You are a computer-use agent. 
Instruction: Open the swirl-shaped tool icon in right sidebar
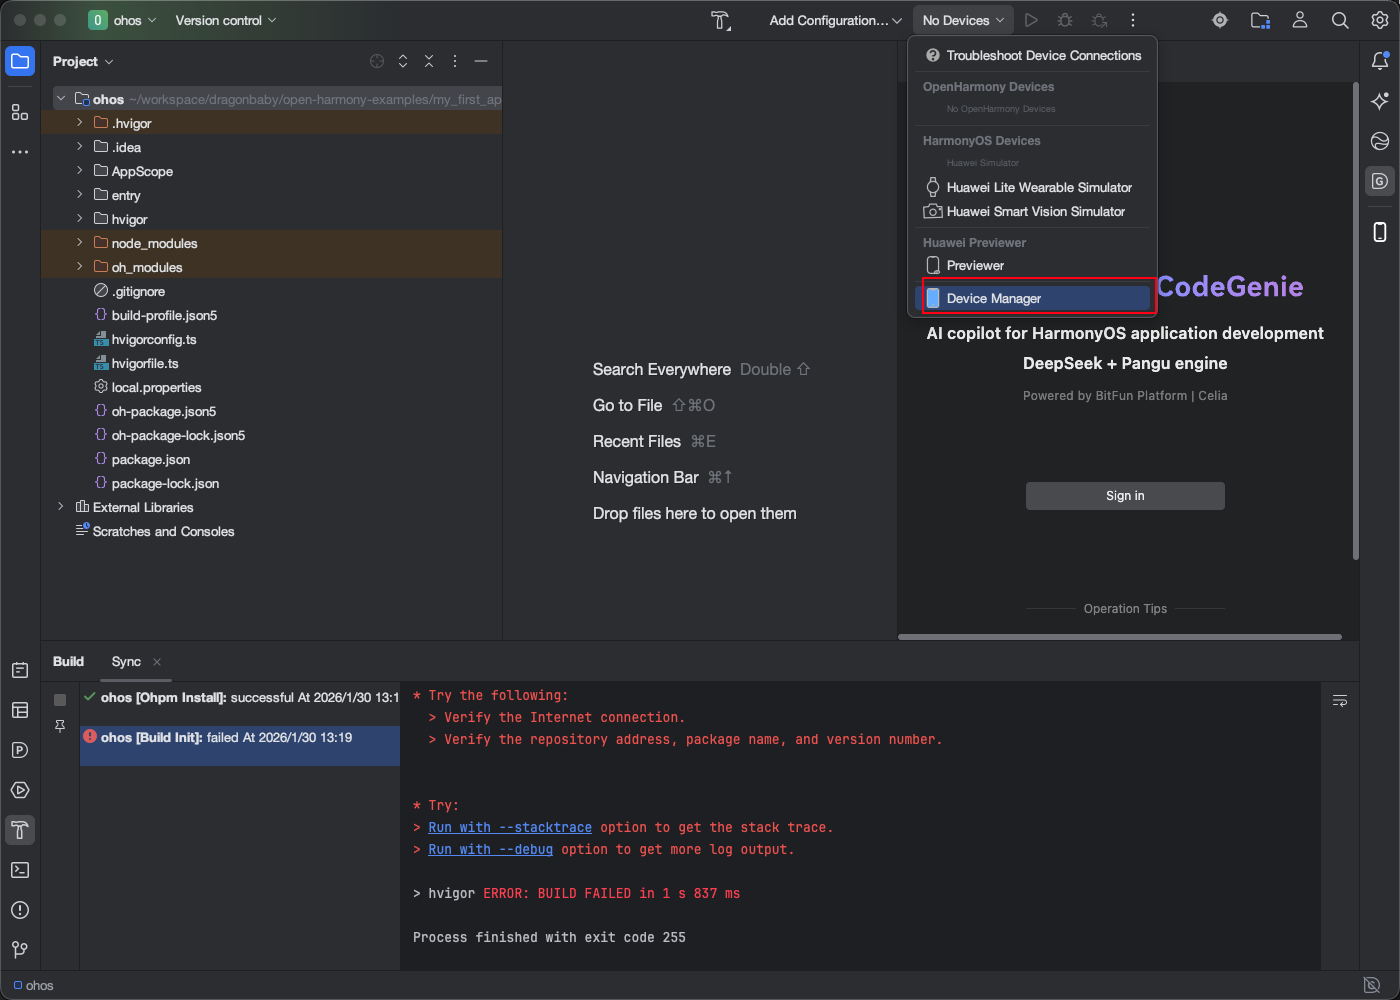click(x=1380, y=141)
